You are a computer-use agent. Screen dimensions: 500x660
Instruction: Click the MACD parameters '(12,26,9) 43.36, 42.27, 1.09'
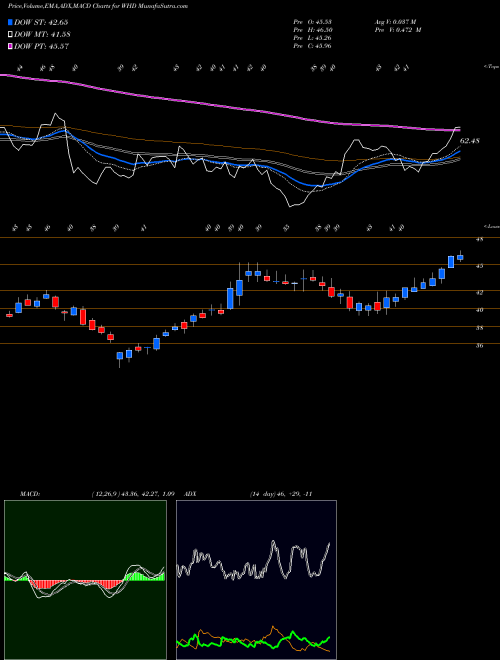[134, 494]
